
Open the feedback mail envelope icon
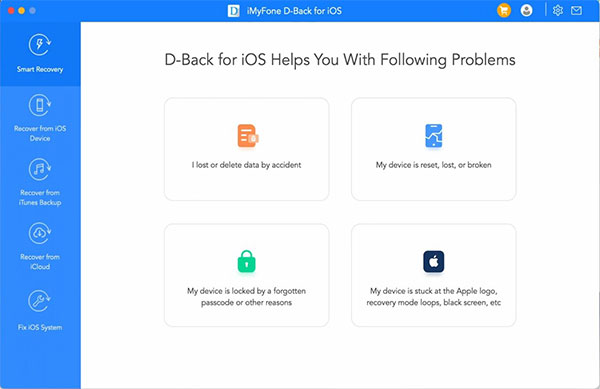[576, 11]
